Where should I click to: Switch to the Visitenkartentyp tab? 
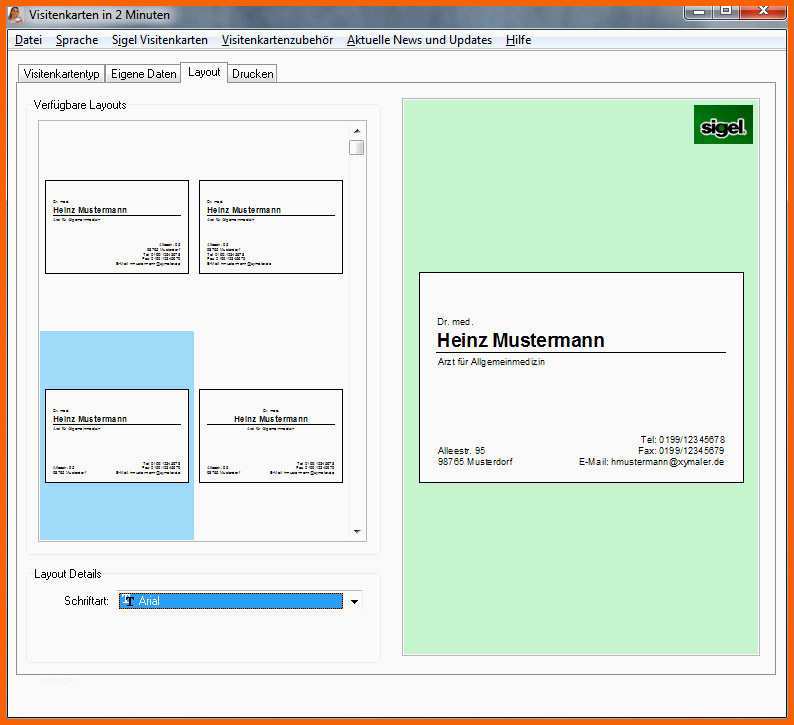[61, 73]
